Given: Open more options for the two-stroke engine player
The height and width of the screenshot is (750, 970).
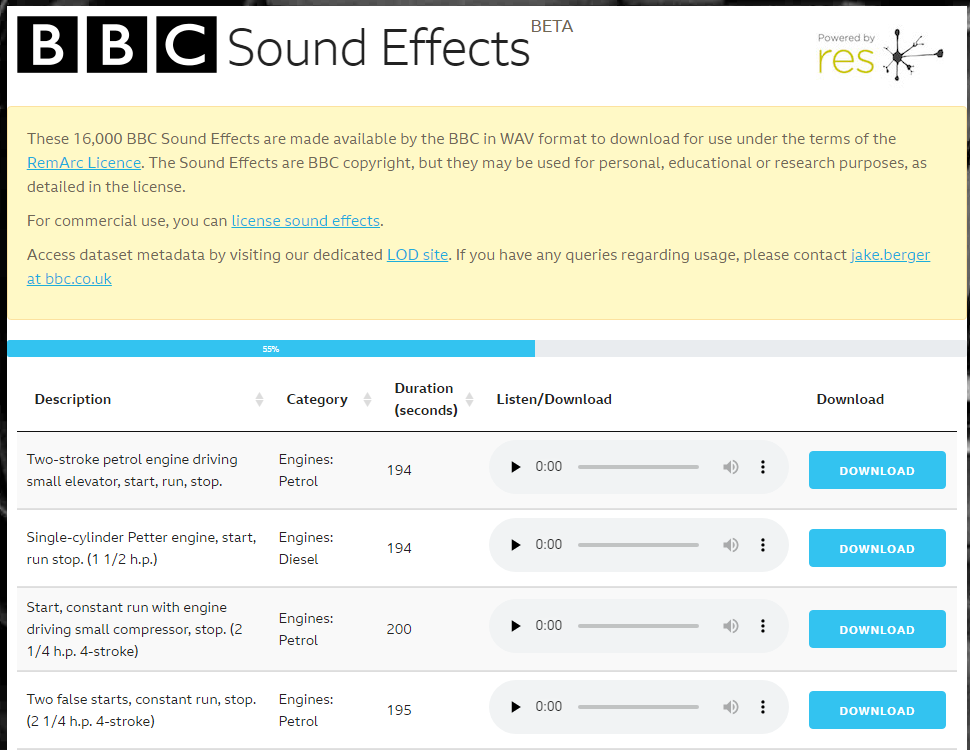Looking at the screenshot, I should tap(763, 467).
